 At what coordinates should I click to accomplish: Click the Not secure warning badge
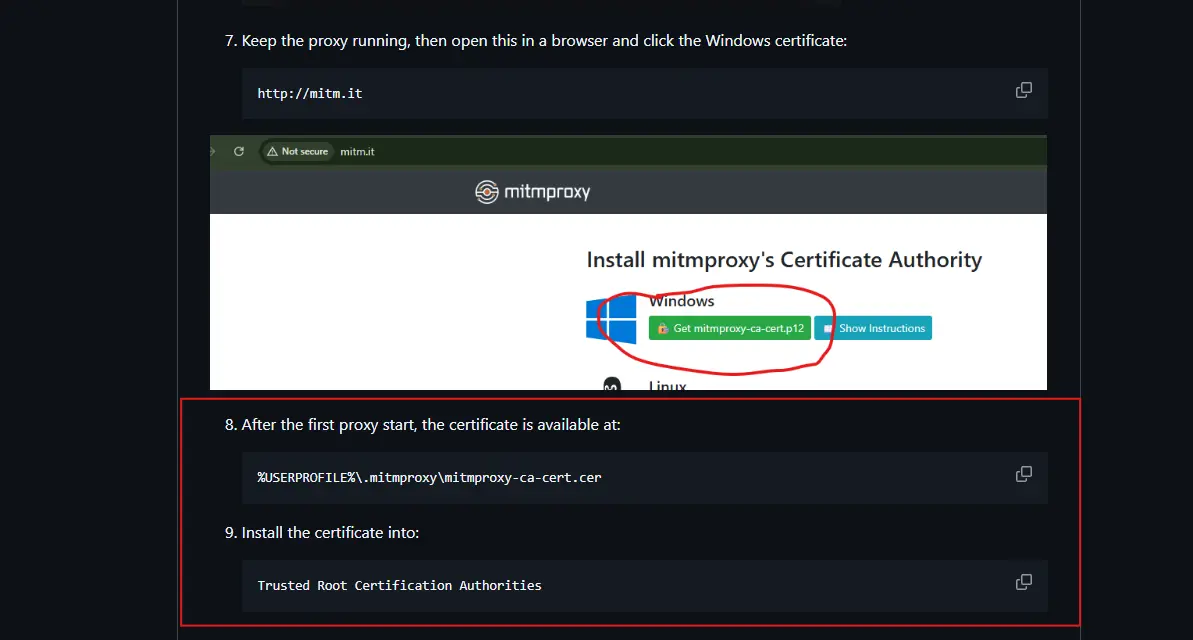pyautogui.click(x=297, y=151)
